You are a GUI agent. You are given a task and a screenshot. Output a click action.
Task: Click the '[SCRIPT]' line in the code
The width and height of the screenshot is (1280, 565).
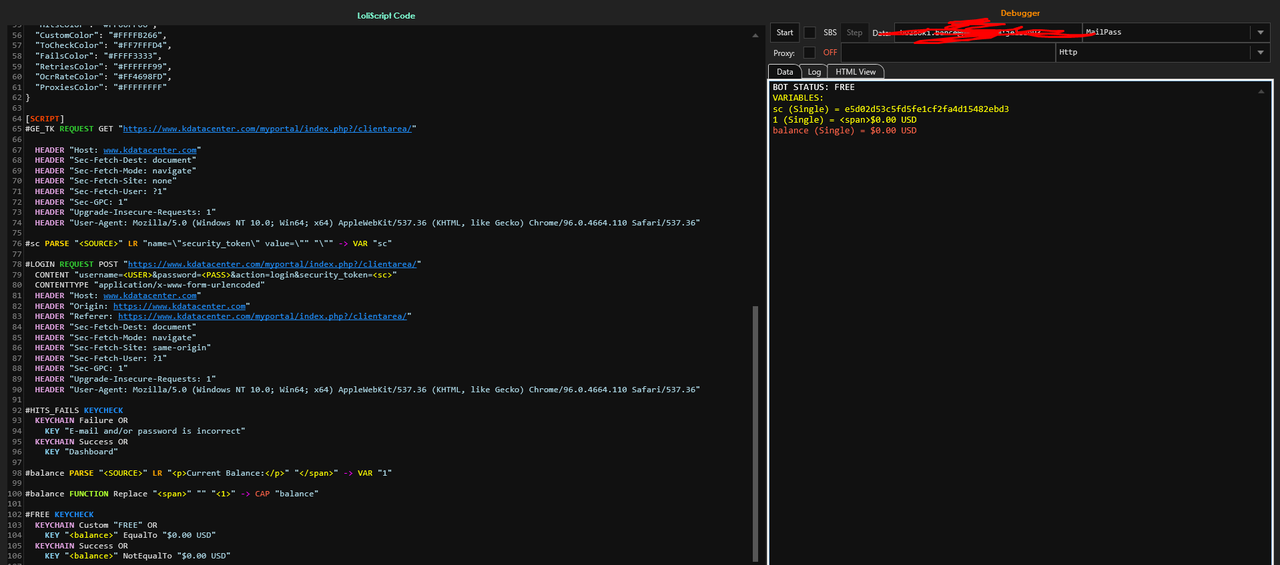(x=45, y=118)
